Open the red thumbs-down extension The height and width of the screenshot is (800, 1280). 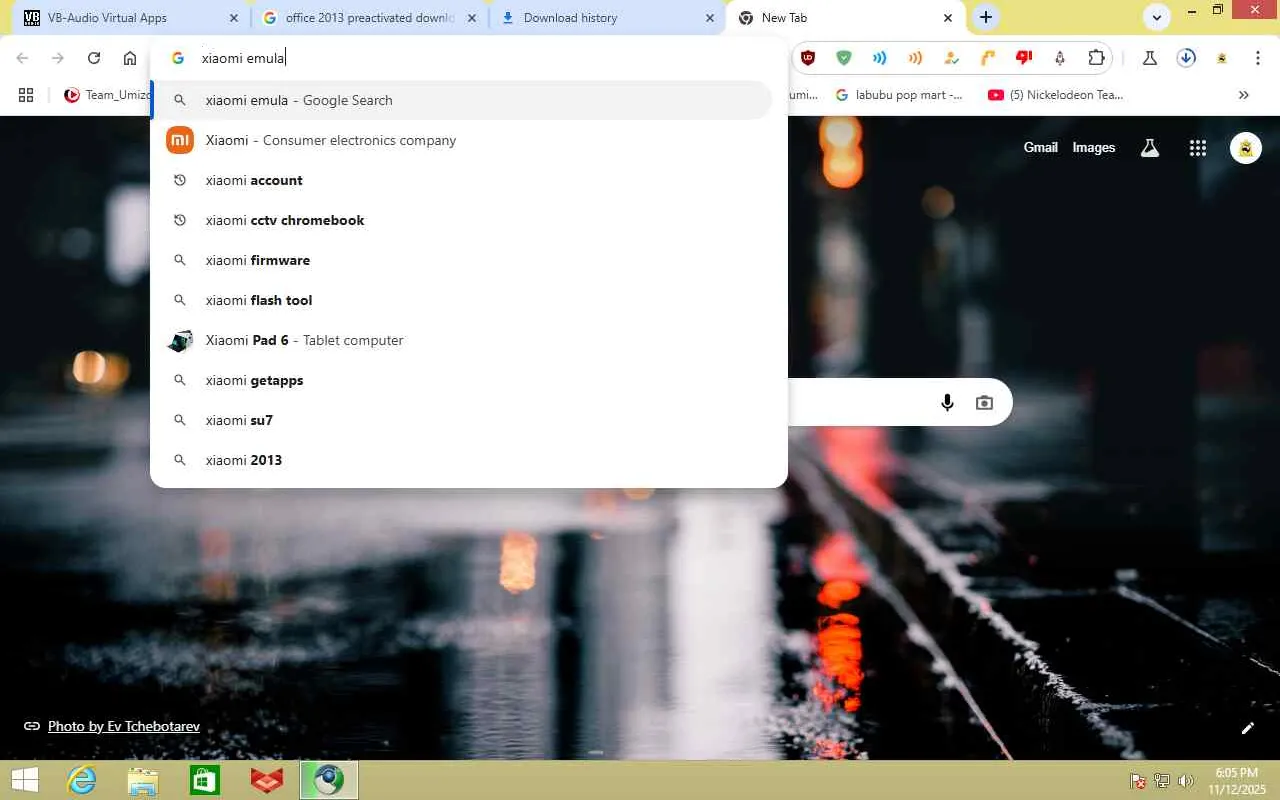[1024, 58]
